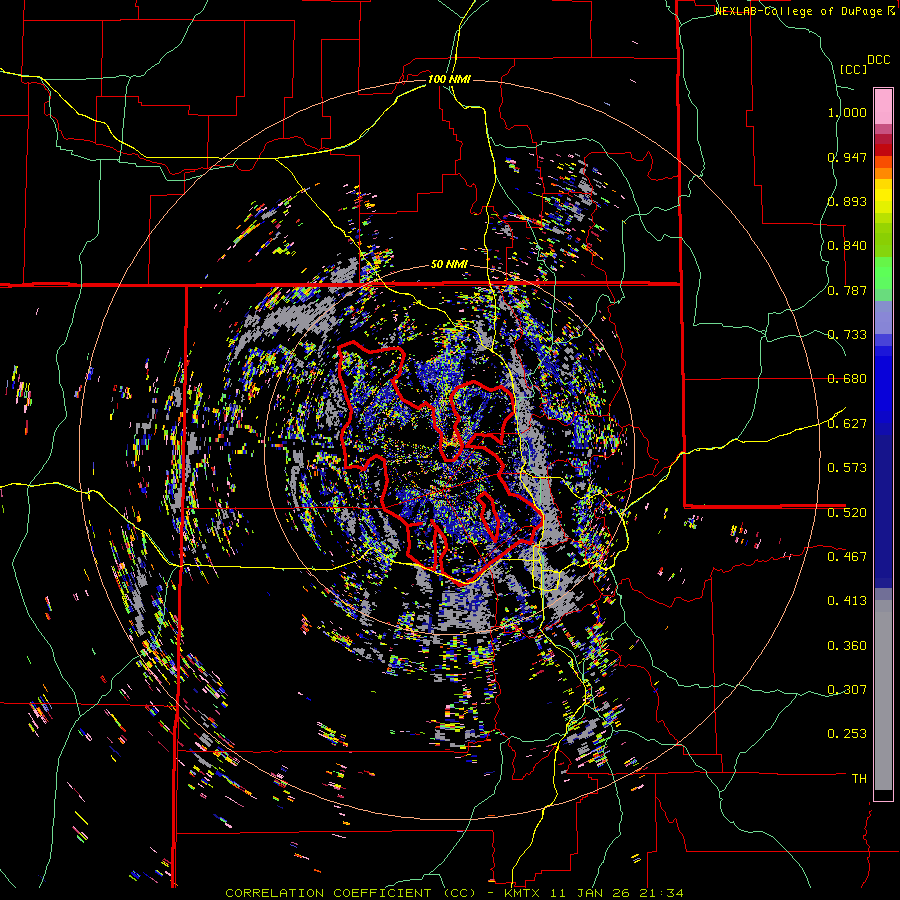Click the 0.573 legend value

pos(847,468)
